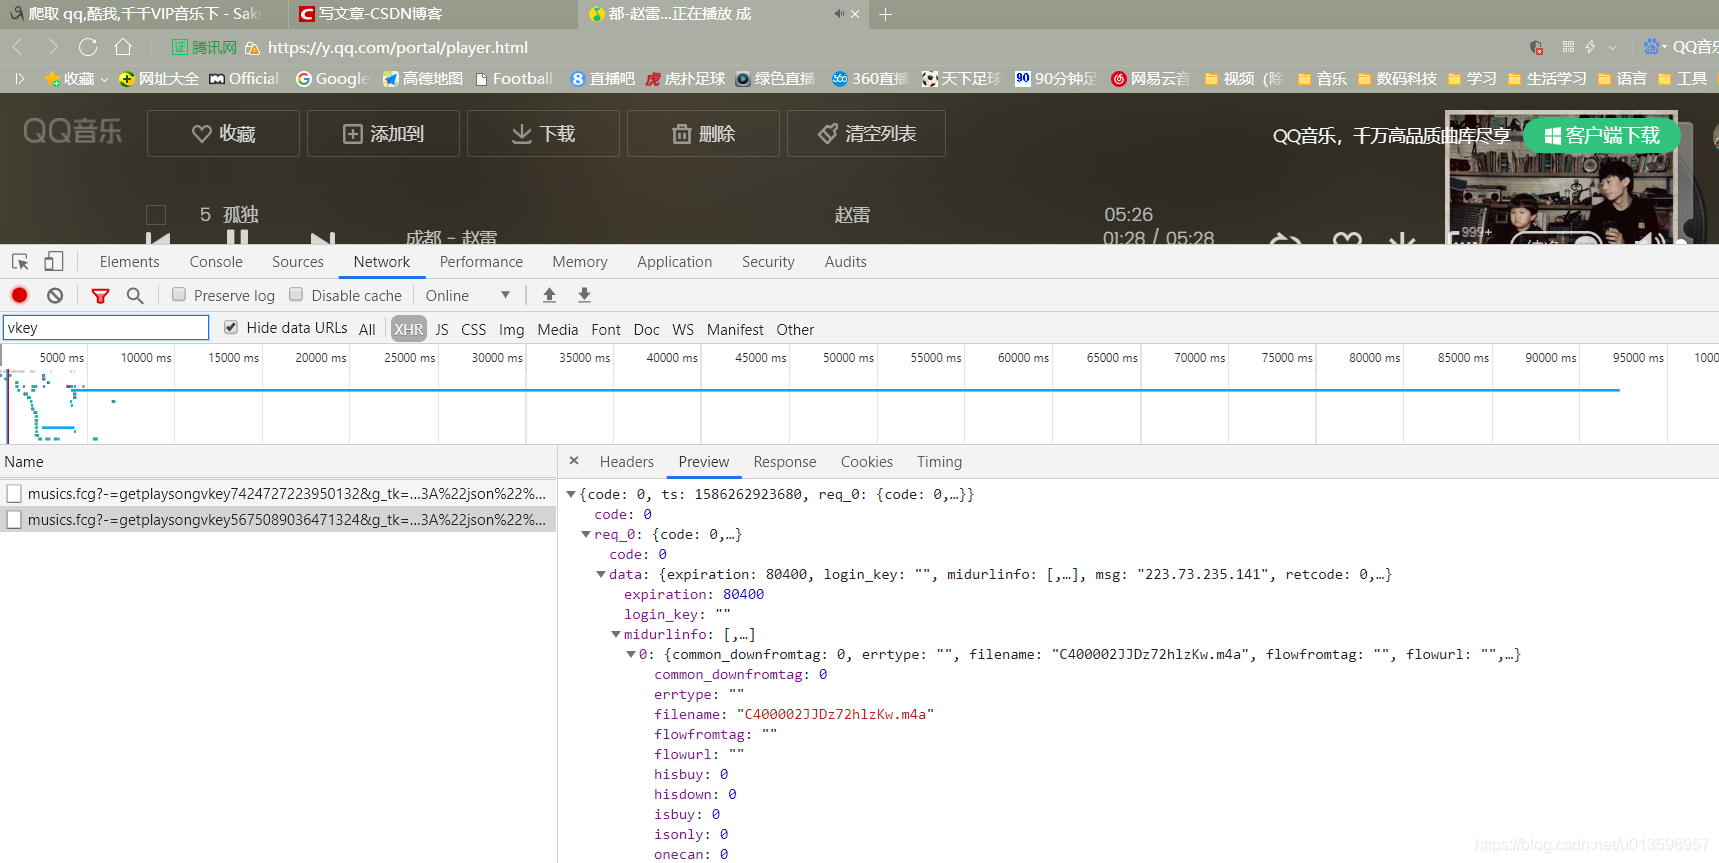Open the Football bookmark
Viewport: 1719px width, 863px height.
(514, 79)
